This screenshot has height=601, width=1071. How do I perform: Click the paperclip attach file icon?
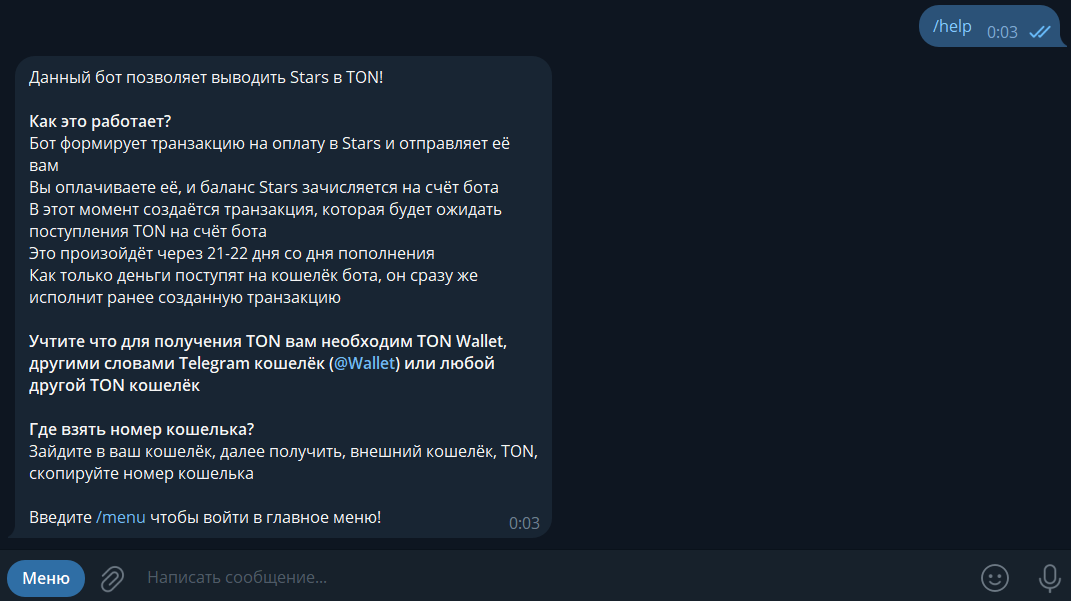click(x=112, y=578)
